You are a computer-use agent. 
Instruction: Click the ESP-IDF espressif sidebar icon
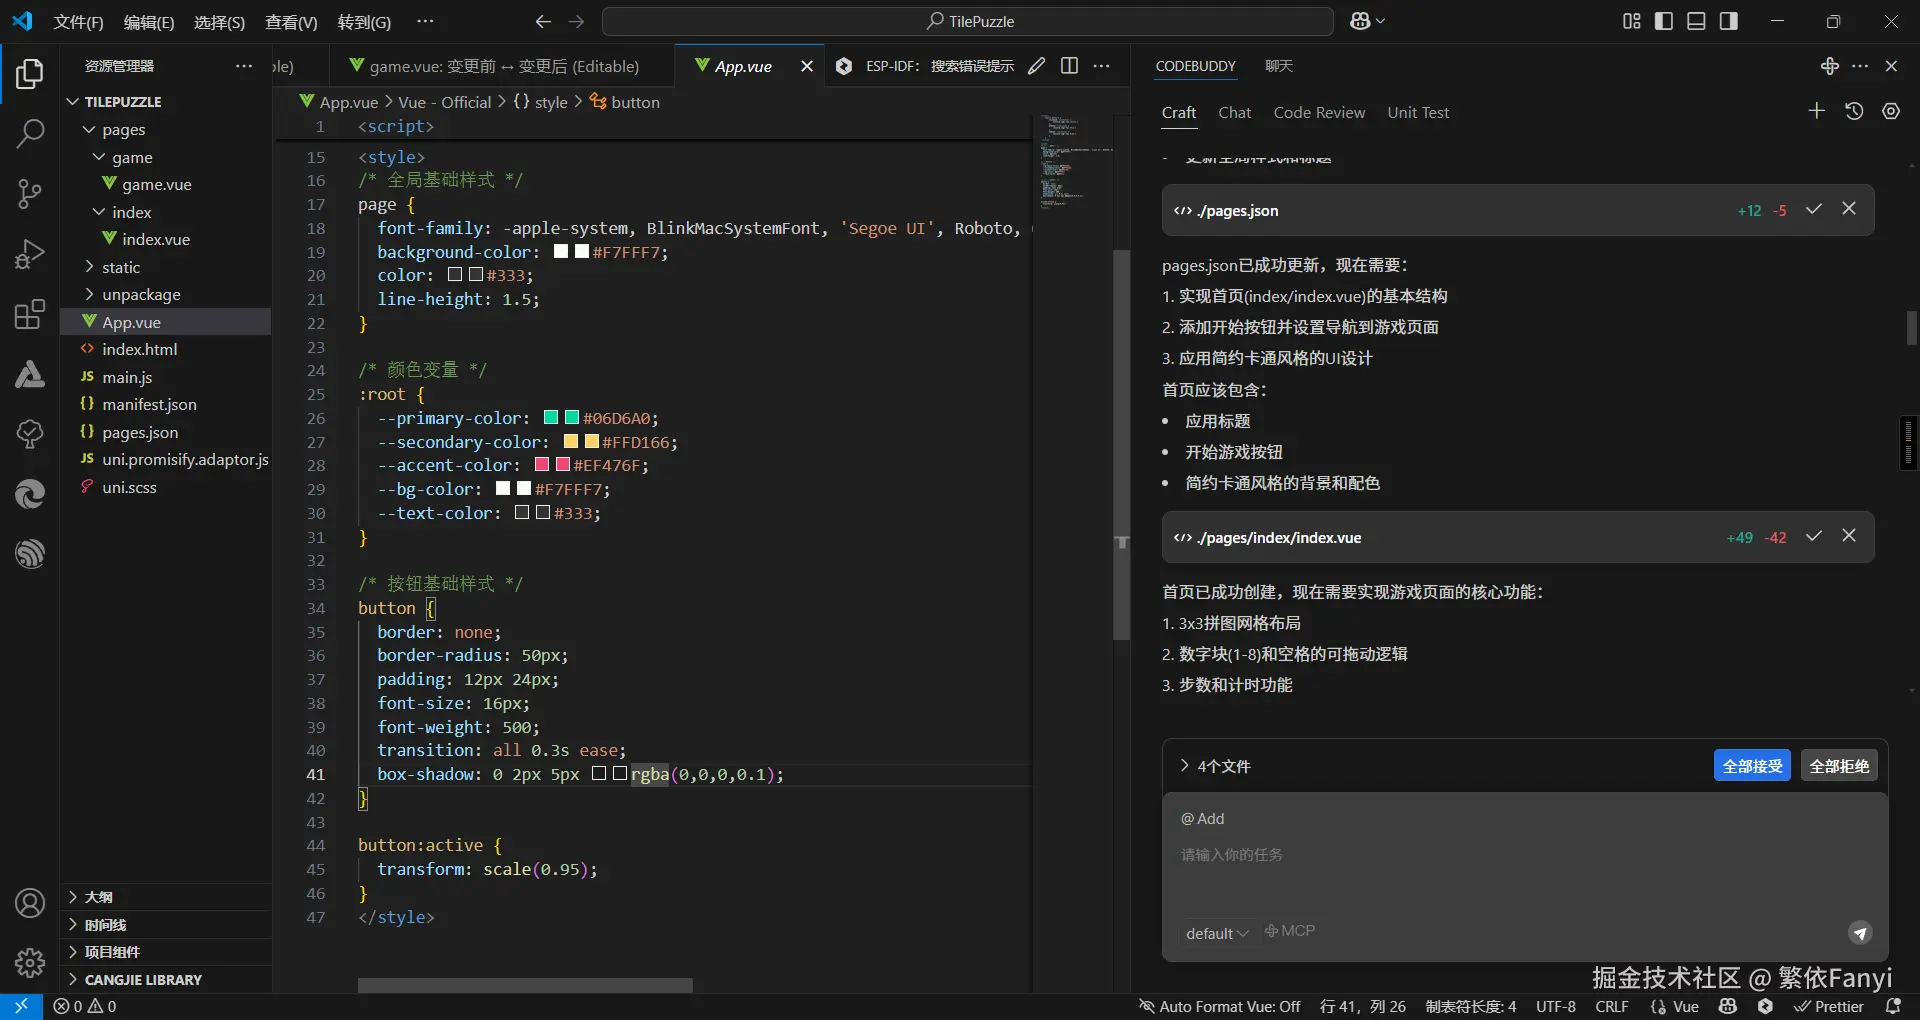click(30, 554)
